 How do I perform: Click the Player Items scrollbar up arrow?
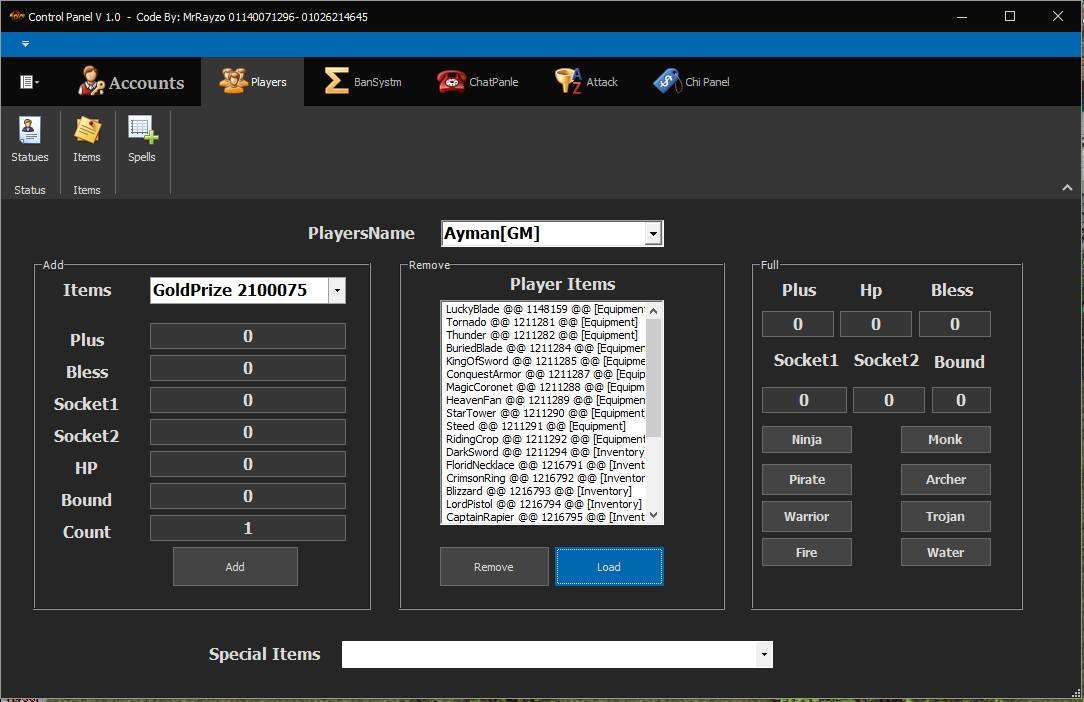coord(653,311)
